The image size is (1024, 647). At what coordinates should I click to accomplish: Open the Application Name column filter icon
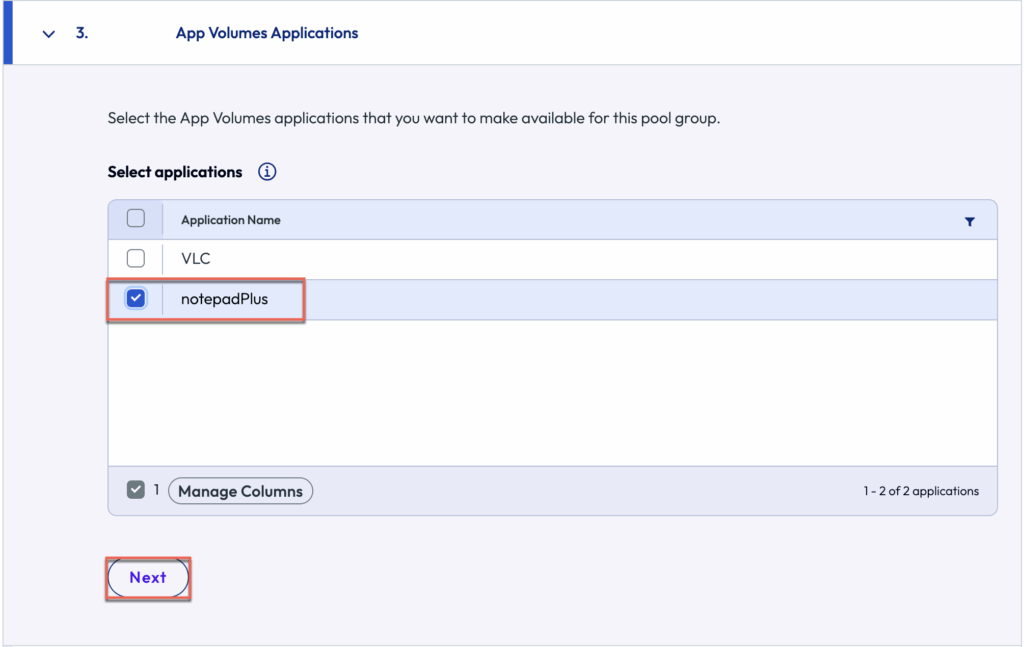tap(969, 221)
